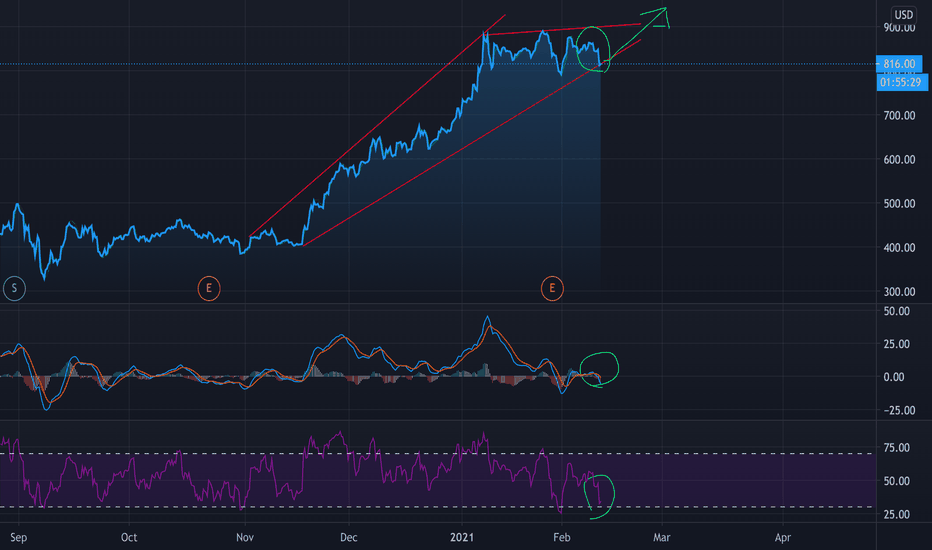The image size is (932, 550).
Task: Click the 700.00 price axis label
Action: [899, 115]
